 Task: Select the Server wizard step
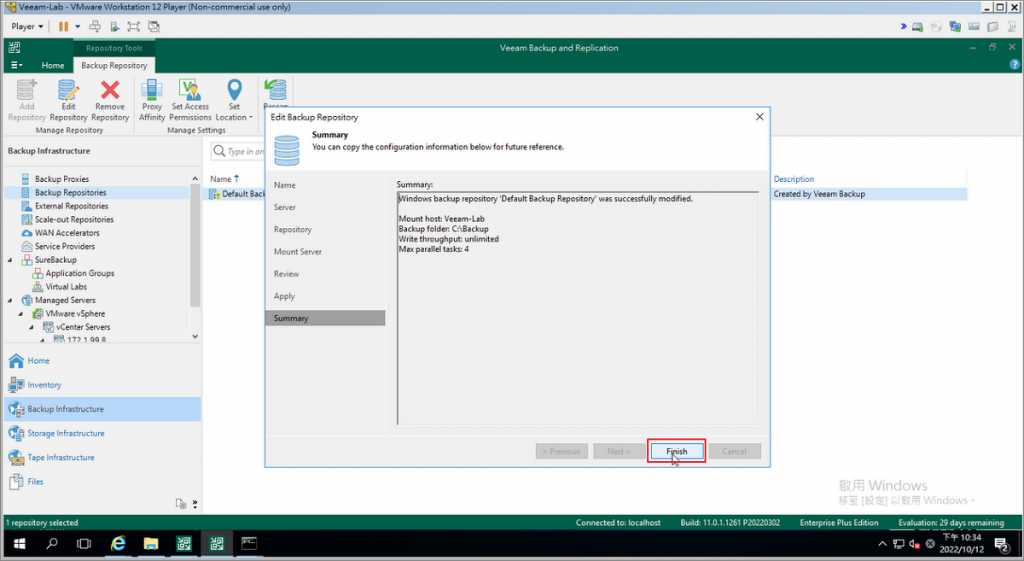(x=285, y=208)
